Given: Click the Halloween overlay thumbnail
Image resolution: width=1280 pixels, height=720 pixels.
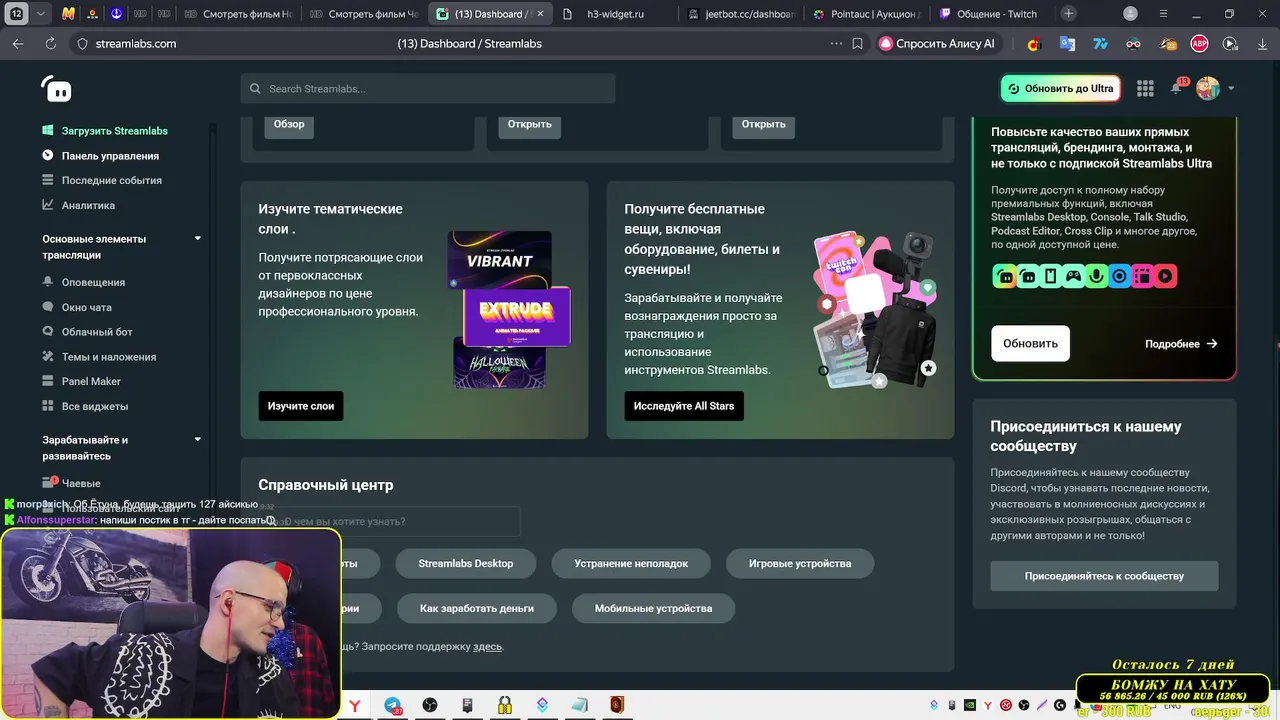Looking at the screenshot, I should coord(500,365).
